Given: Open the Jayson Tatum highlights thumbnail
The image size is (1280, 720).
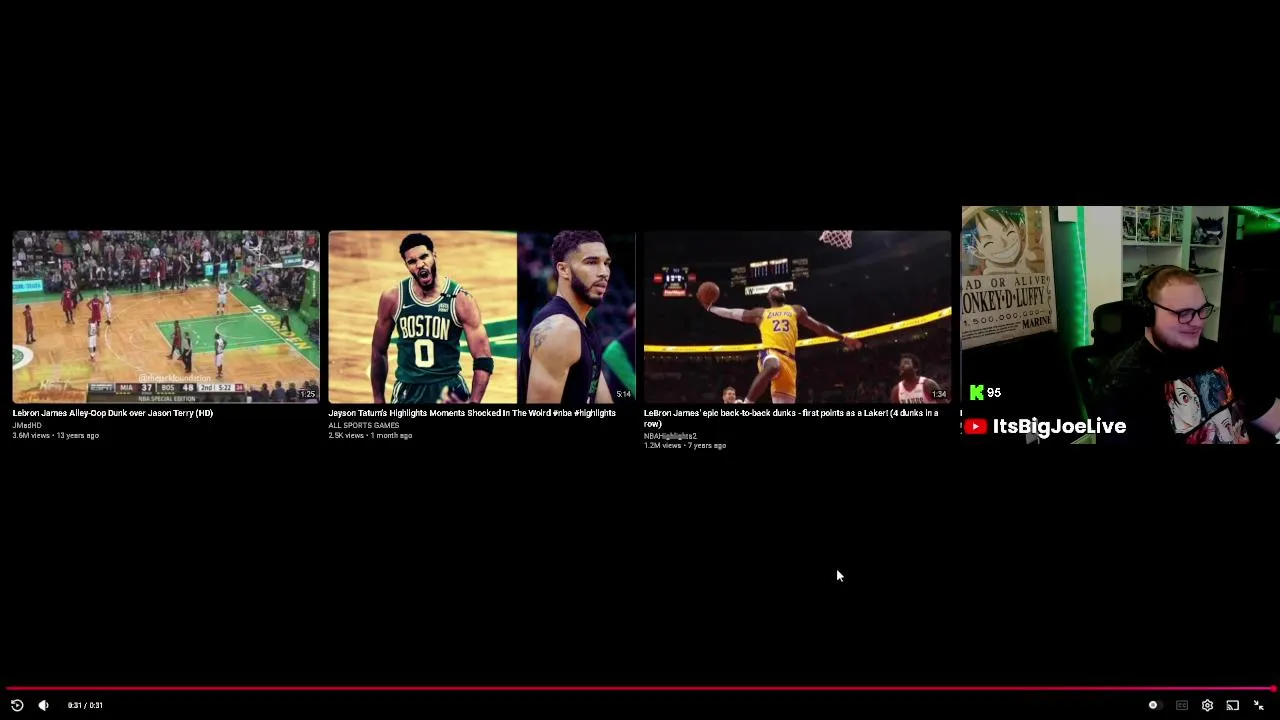Looking at the screenshot, I should [x=482, y=316].
